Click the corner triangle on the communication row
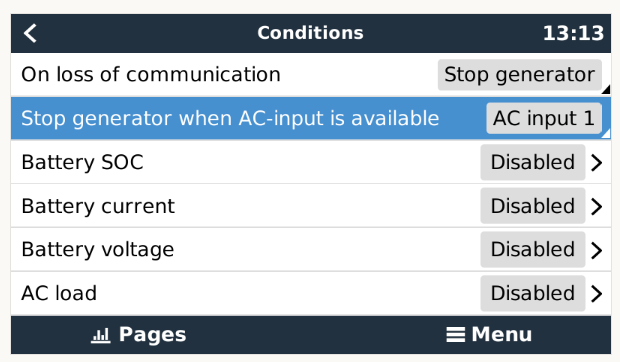The image size is (620, 362). 607,90
